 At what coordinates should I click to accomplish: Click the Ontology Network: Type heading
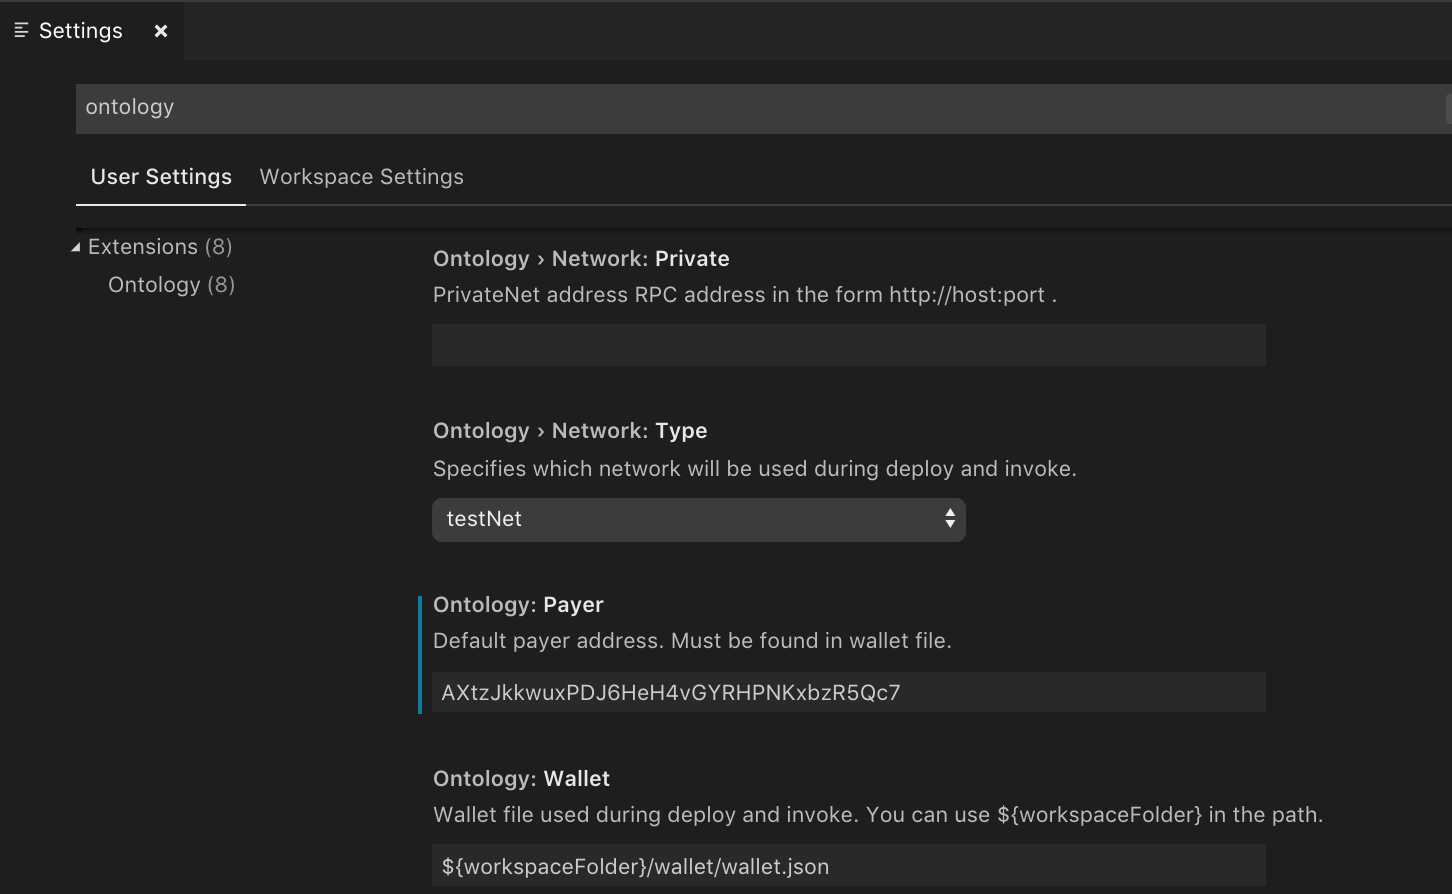[570, 431]
